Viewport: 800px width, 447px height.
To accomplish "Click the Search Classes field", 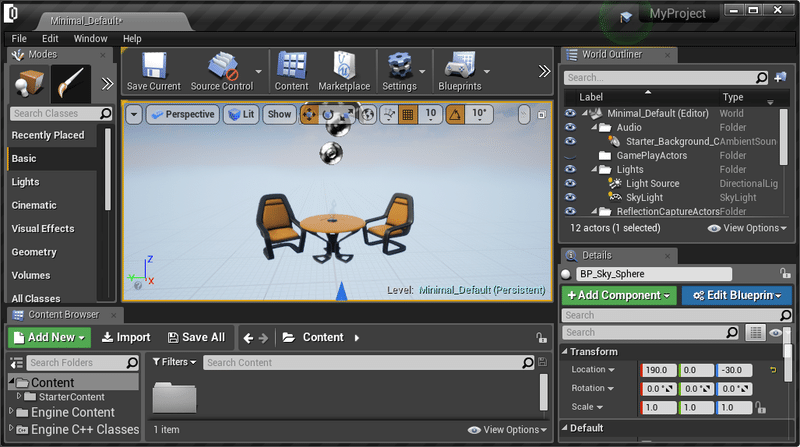I will [61, 113].
